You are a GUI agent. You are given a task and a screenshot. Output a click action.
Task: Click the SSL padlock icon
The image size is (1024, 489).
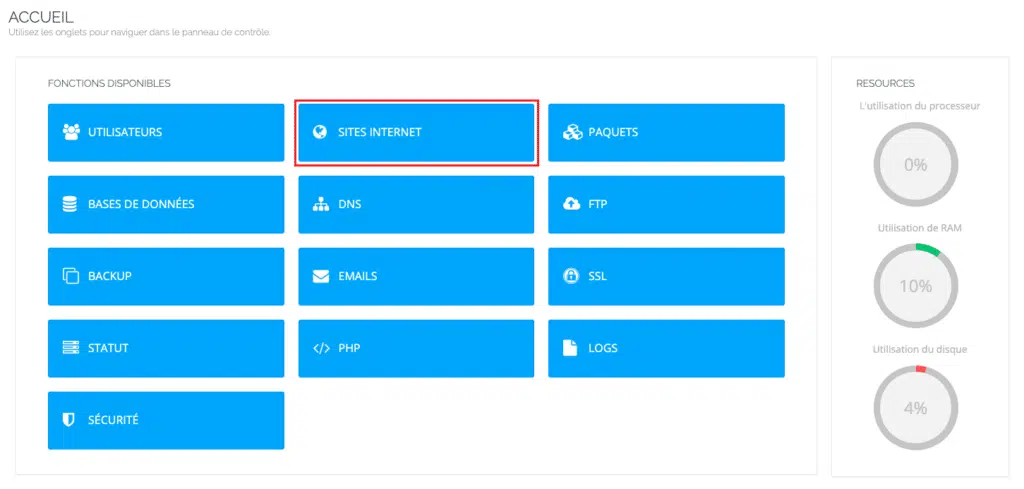(x=571, y=276)
